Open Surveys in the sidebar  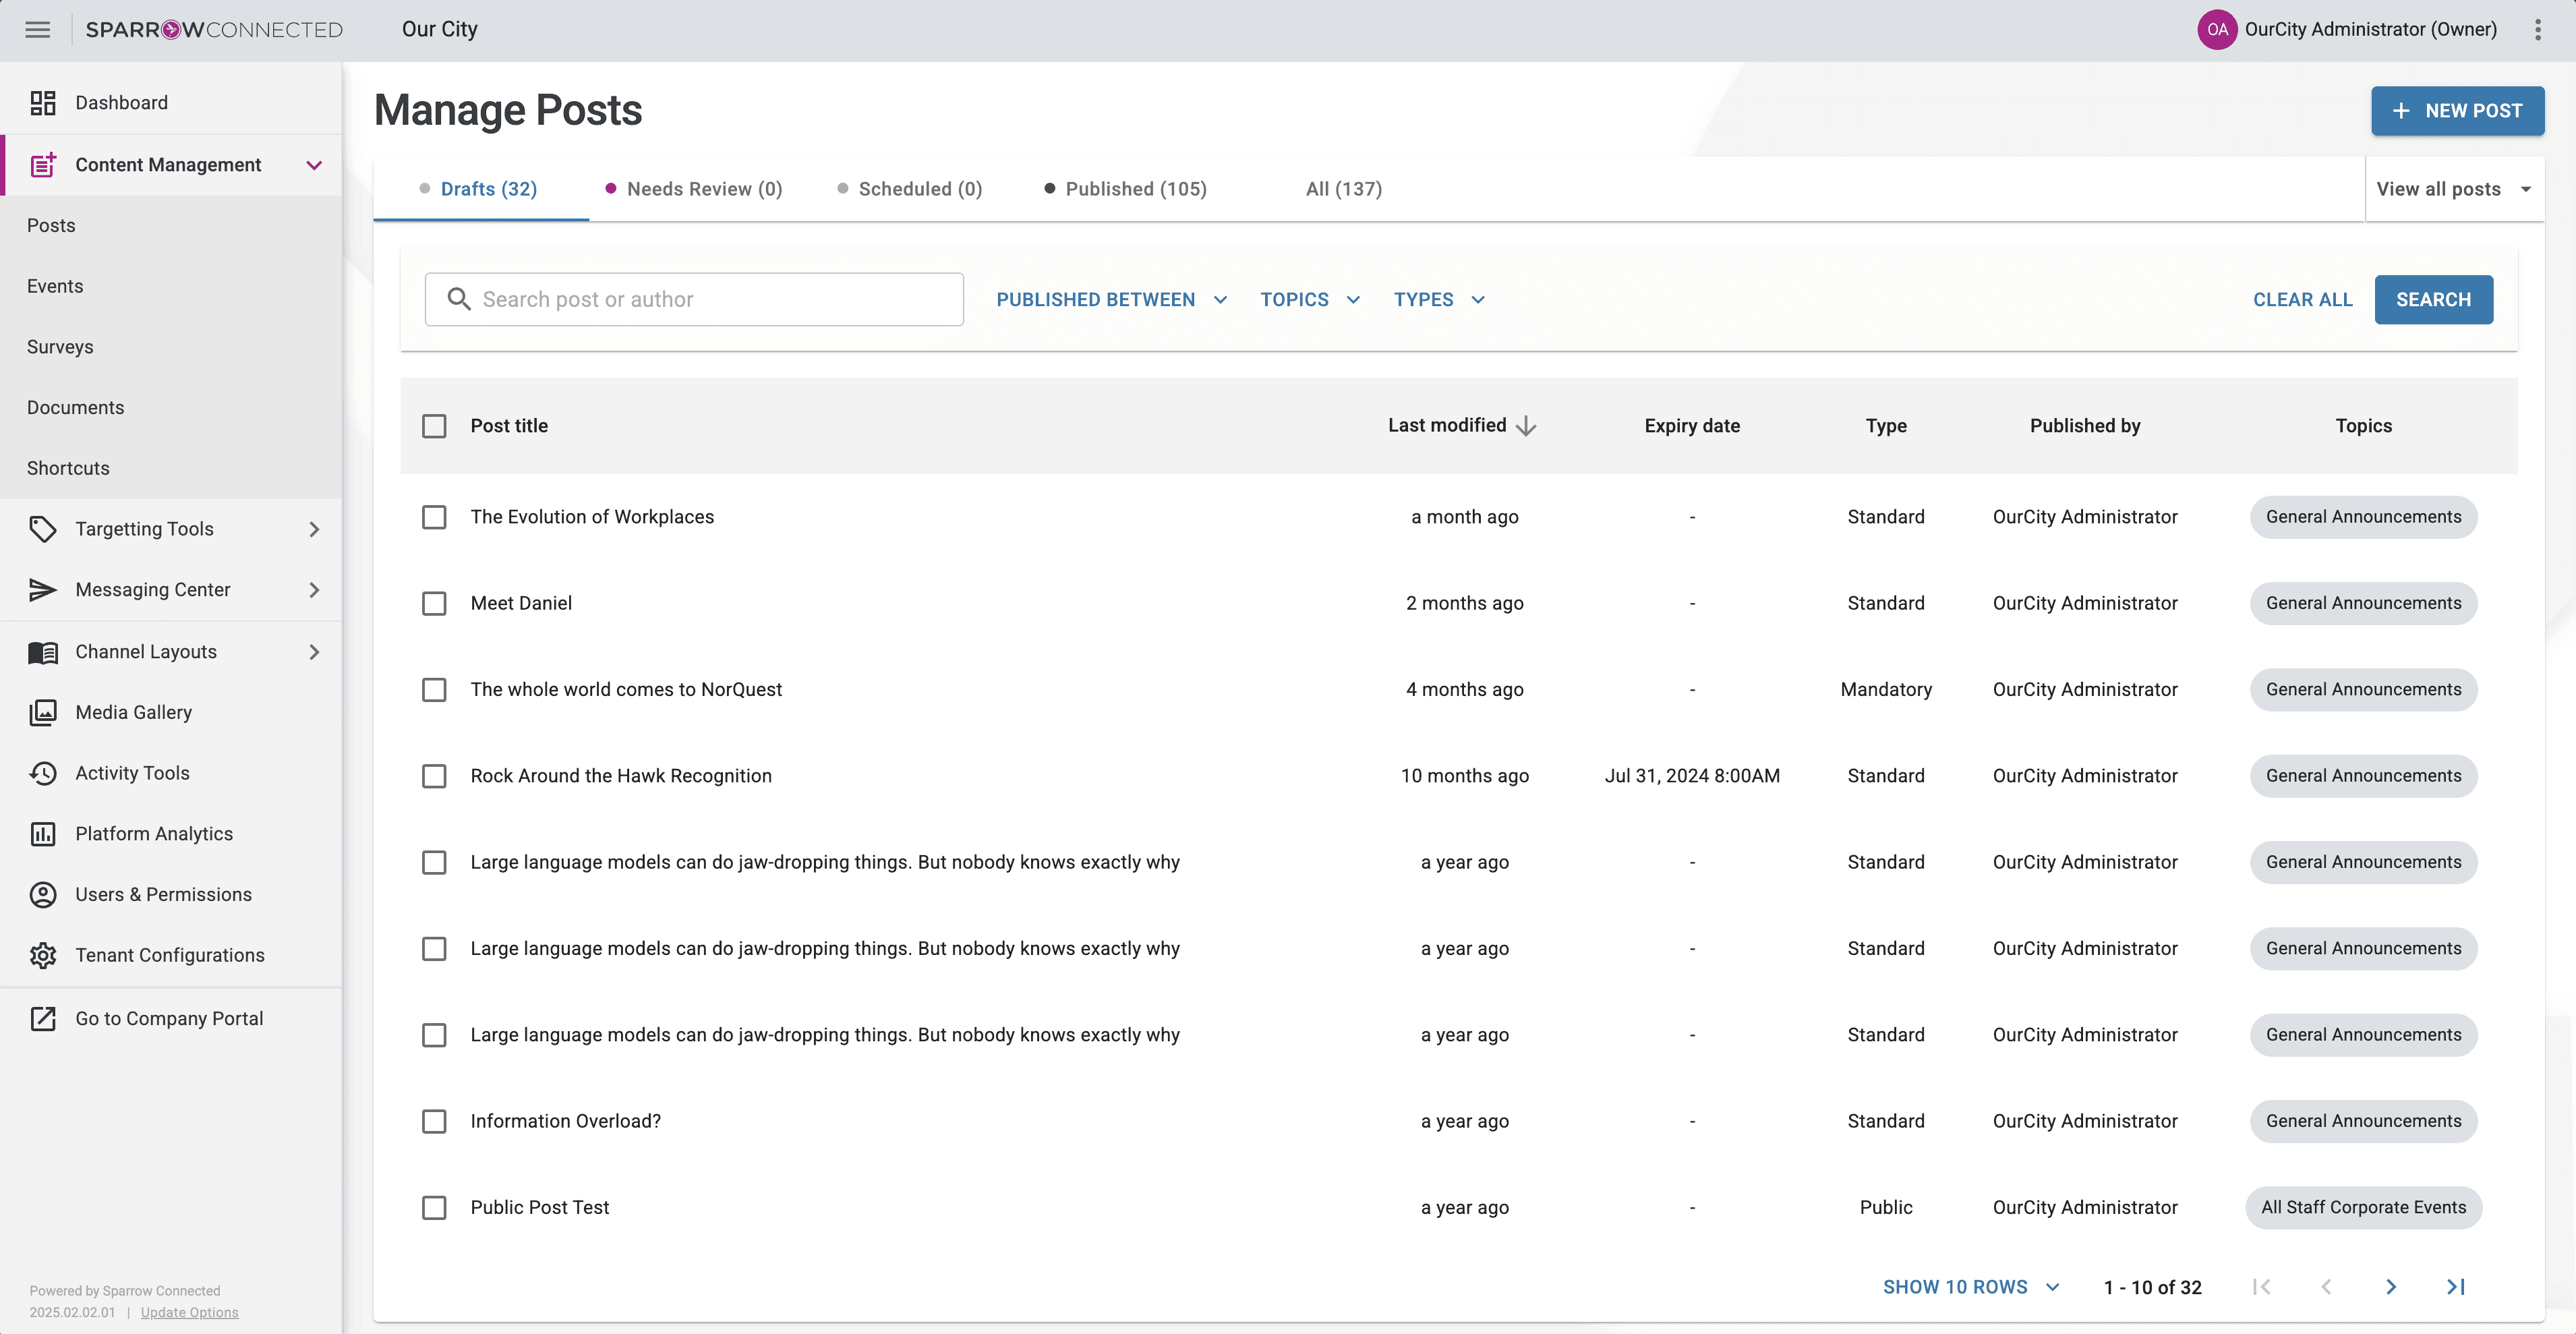coord(60,347)
